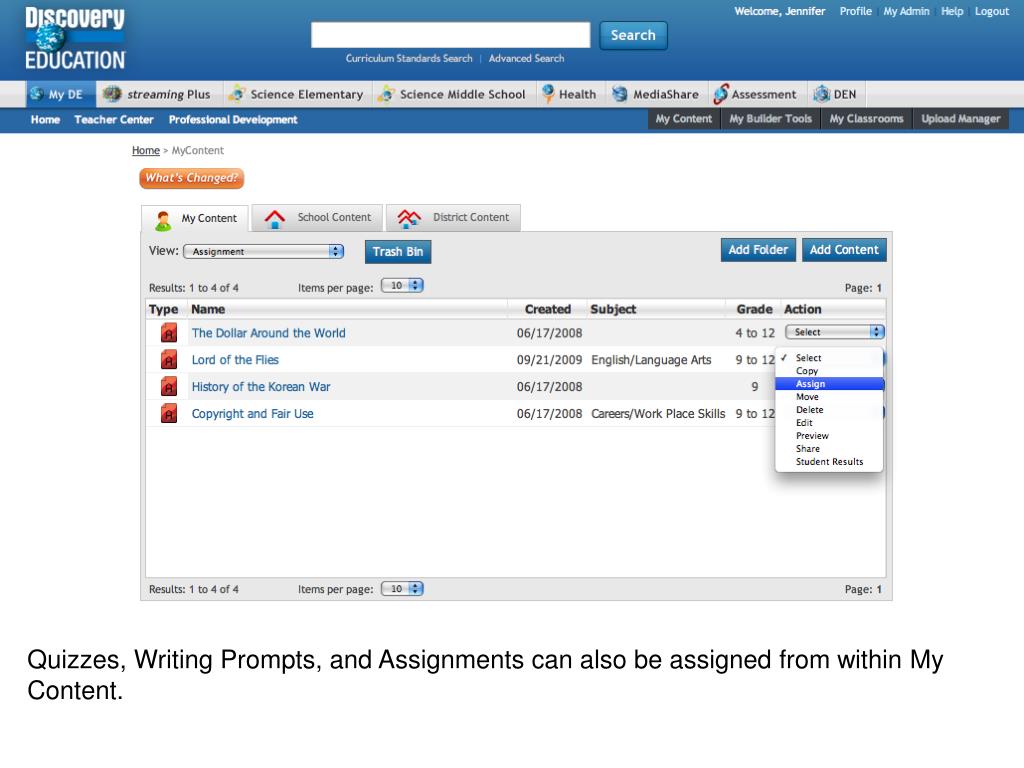Image resolution: width=1024 pixels, height=768 pixels.
Task: Click the Health icon
Action: coord(548,94)
